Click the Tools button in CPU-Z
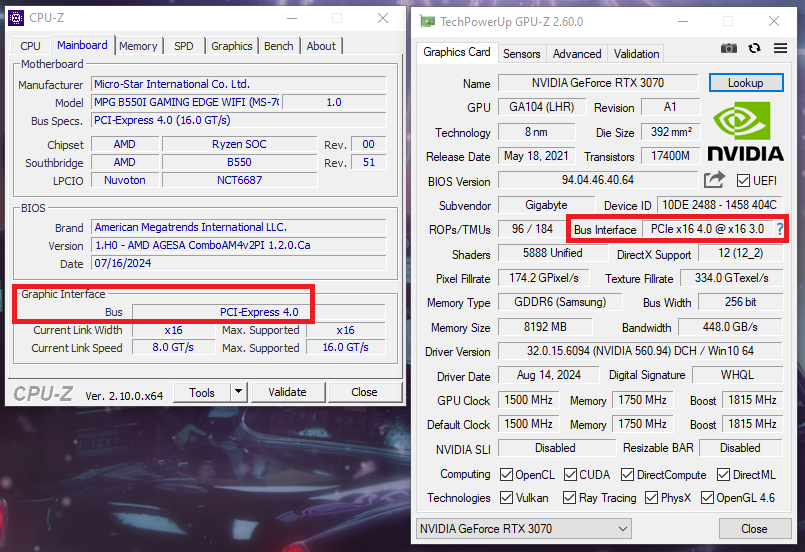The height and width of the screenshot is (552, 805). 202,392
